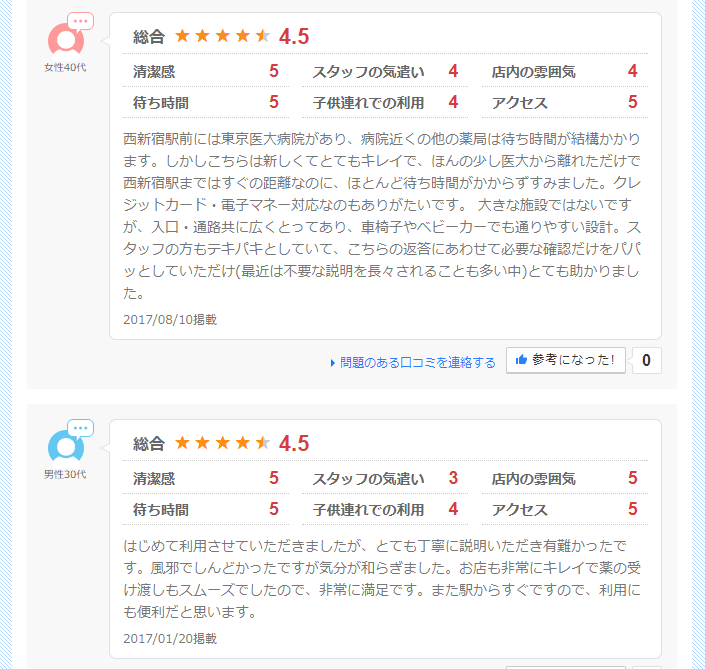Click the star rating in the first review

[222, 36]
